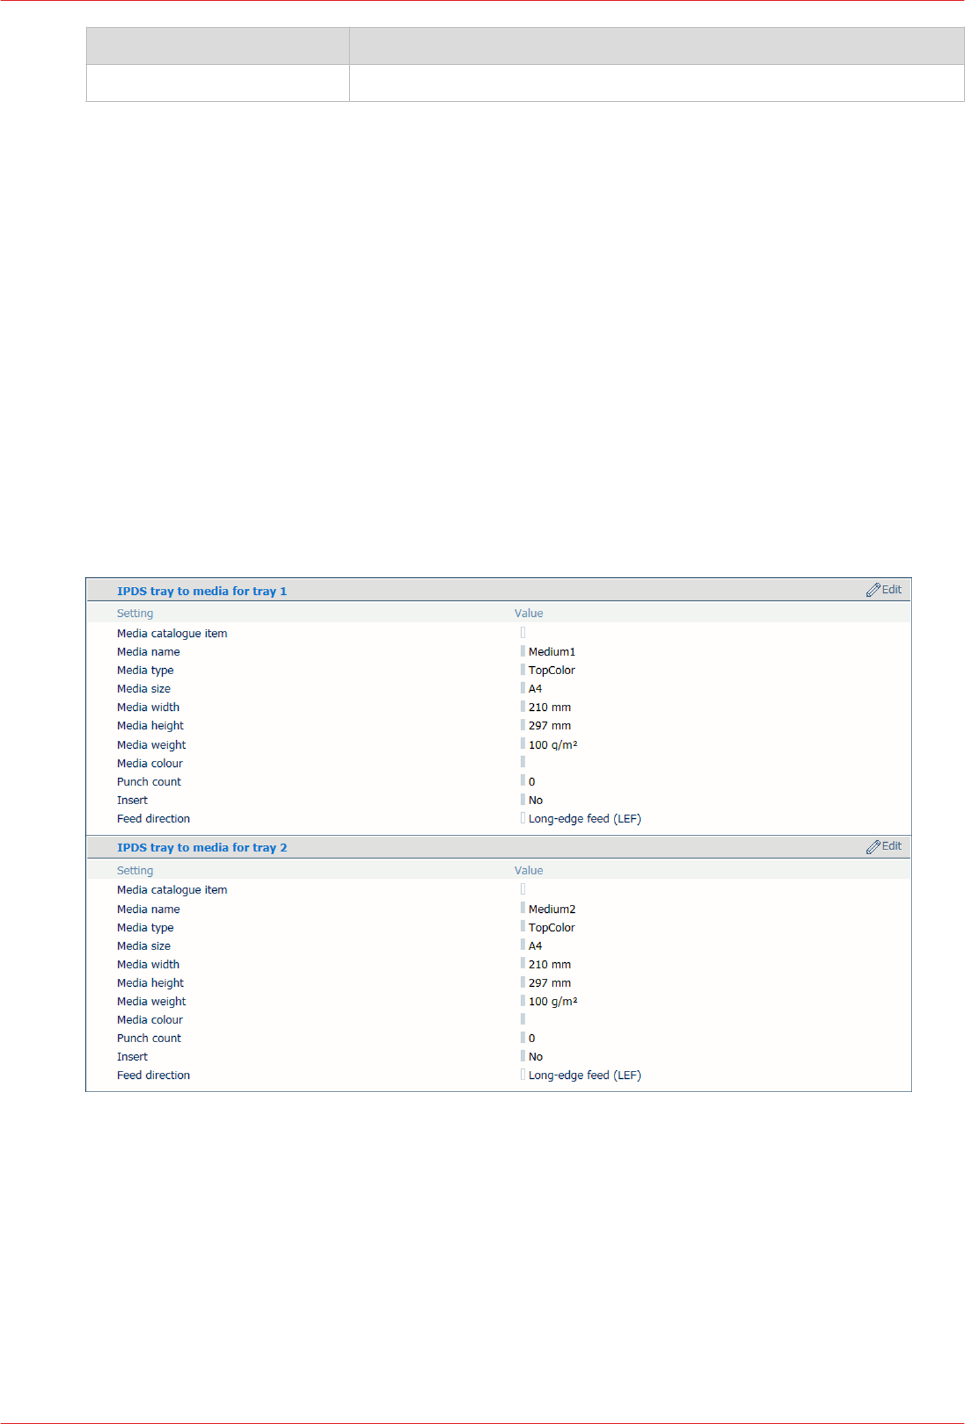Click 'Media size' label in tray 2

(x=144, y=946)
